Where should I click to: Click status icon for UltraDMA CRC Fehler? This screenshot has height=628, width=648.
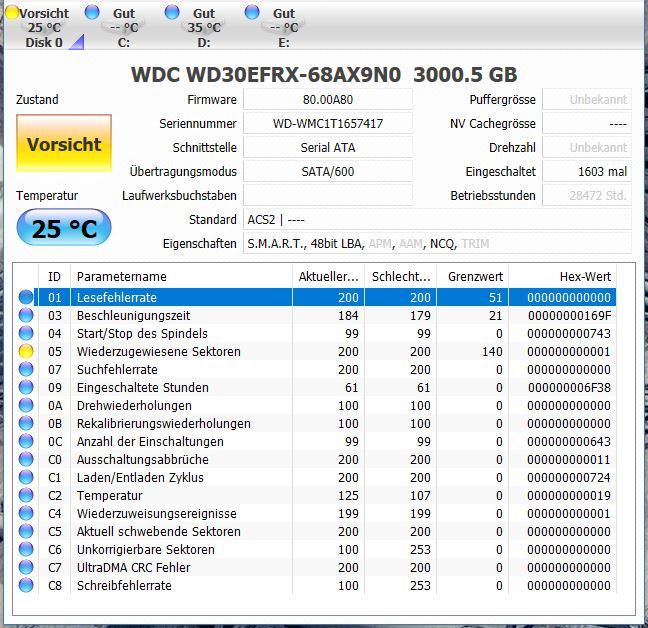[26, 567]
